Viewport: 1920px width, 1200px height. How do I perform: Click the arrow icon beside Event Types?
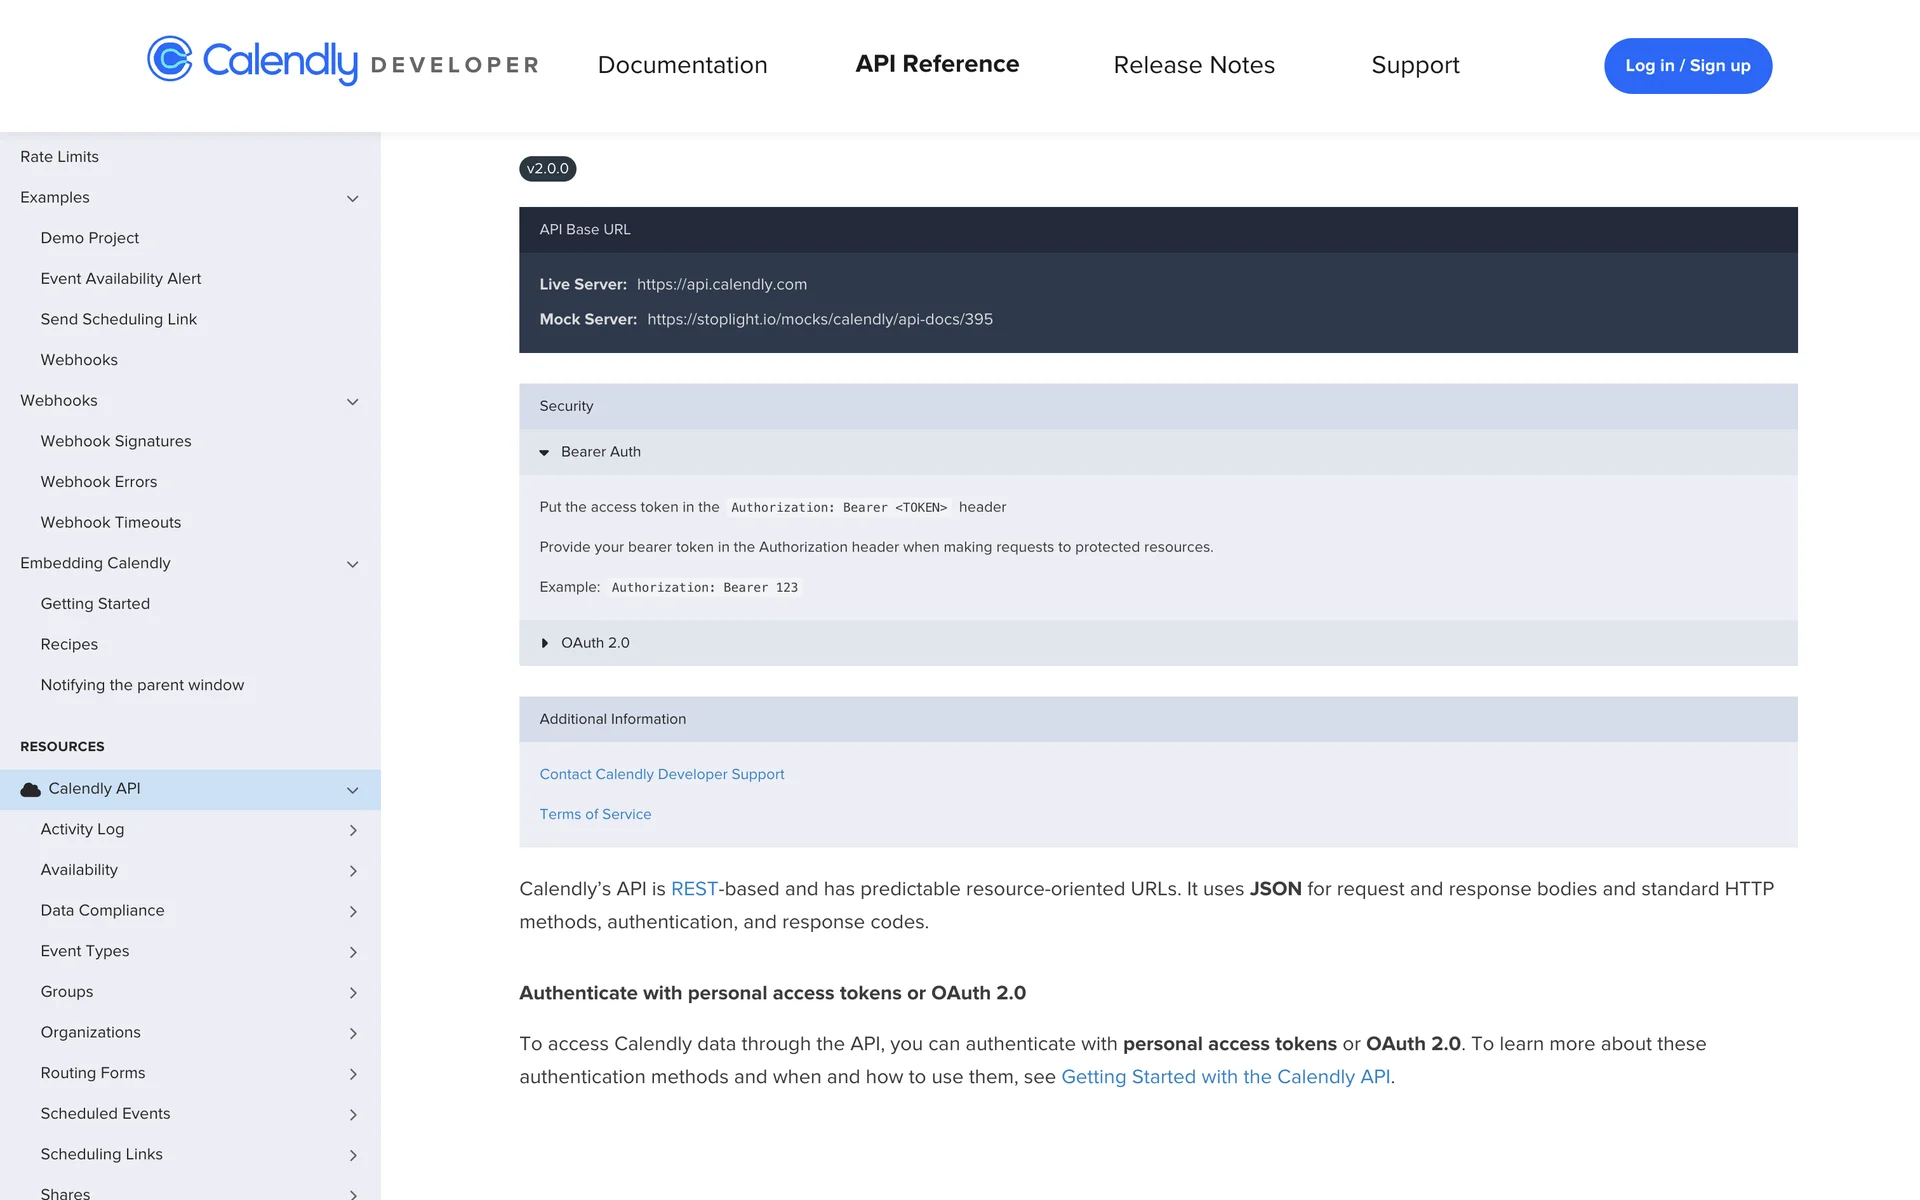pyautogui.click(x=353, y=952)
